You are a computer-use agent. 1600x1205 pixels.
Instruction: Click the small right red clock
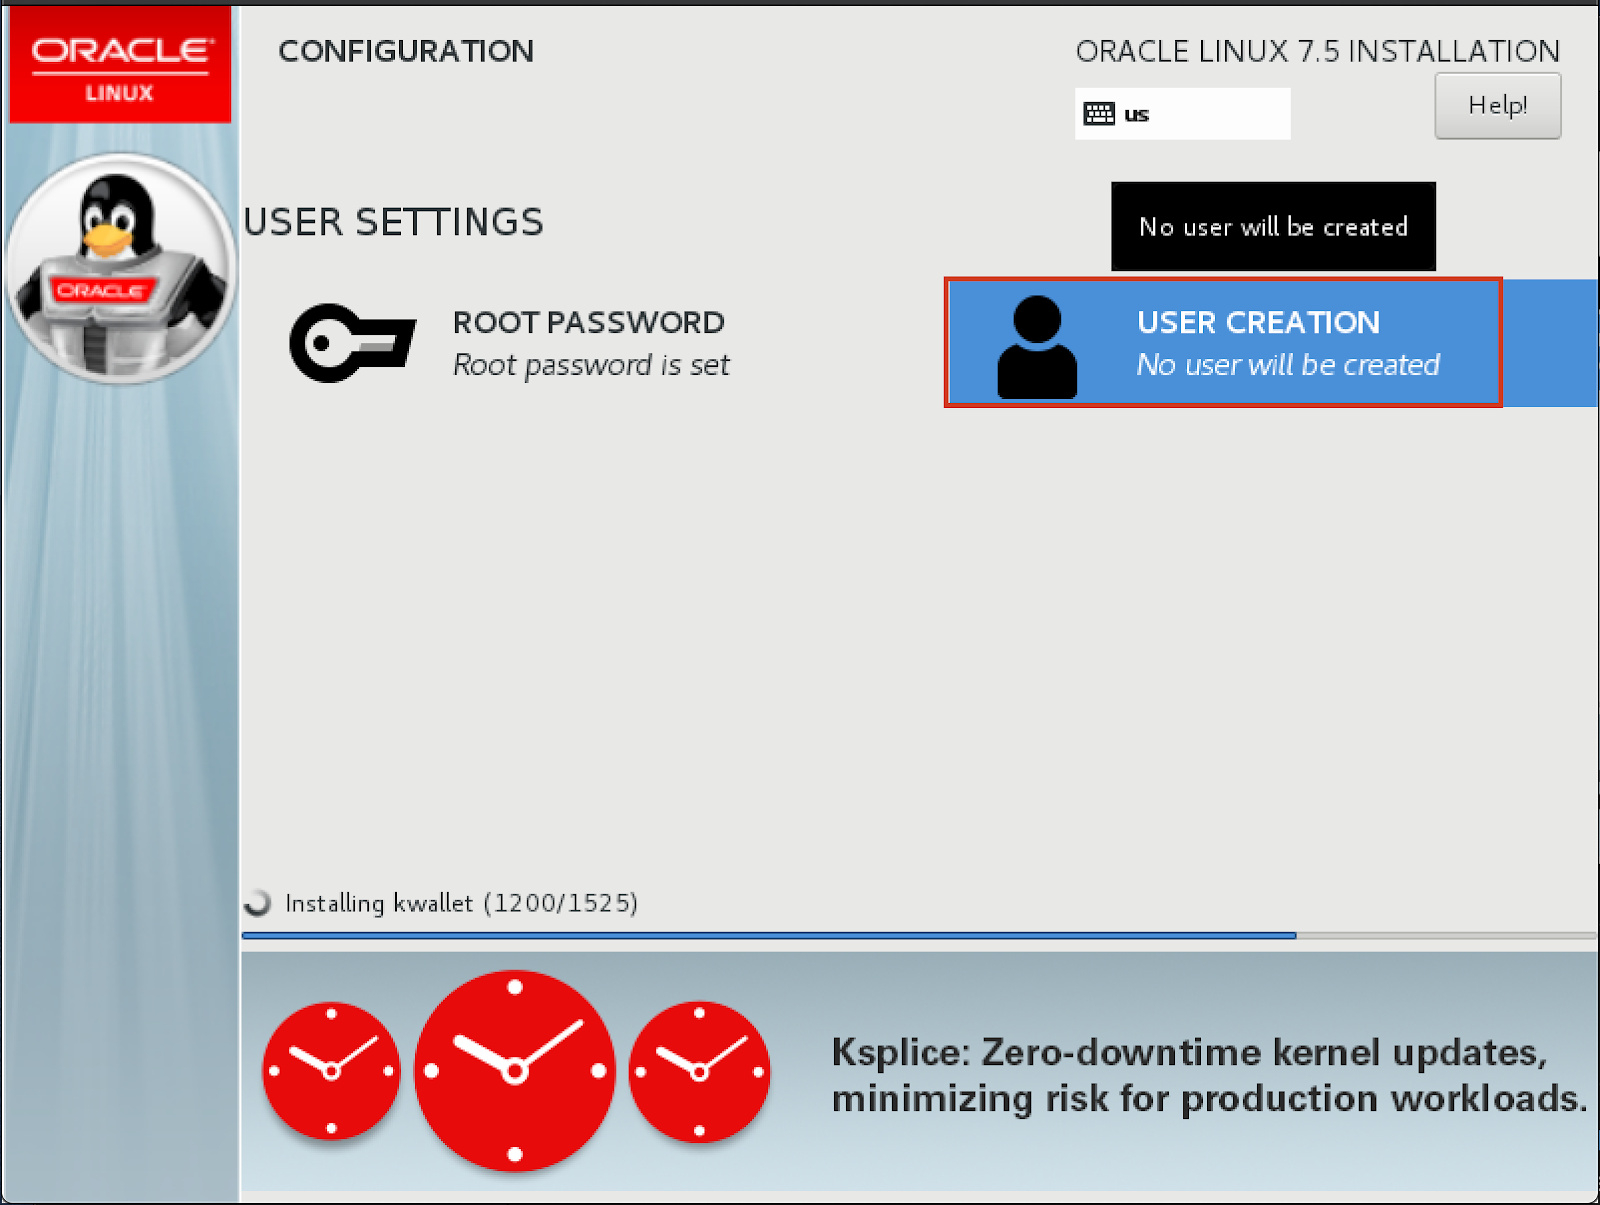pyautogui.click(x=699, y=1071)
